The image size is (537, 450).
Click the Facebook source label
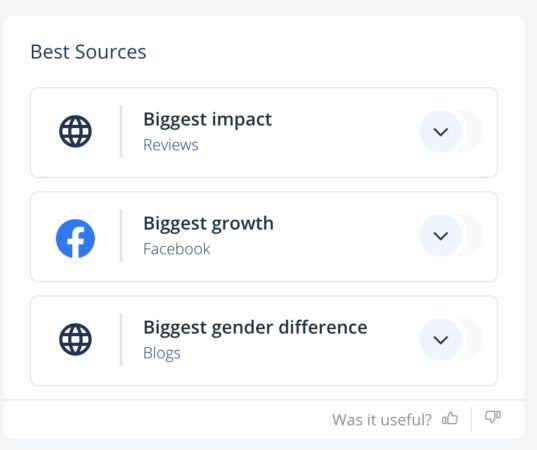[177, 249]
